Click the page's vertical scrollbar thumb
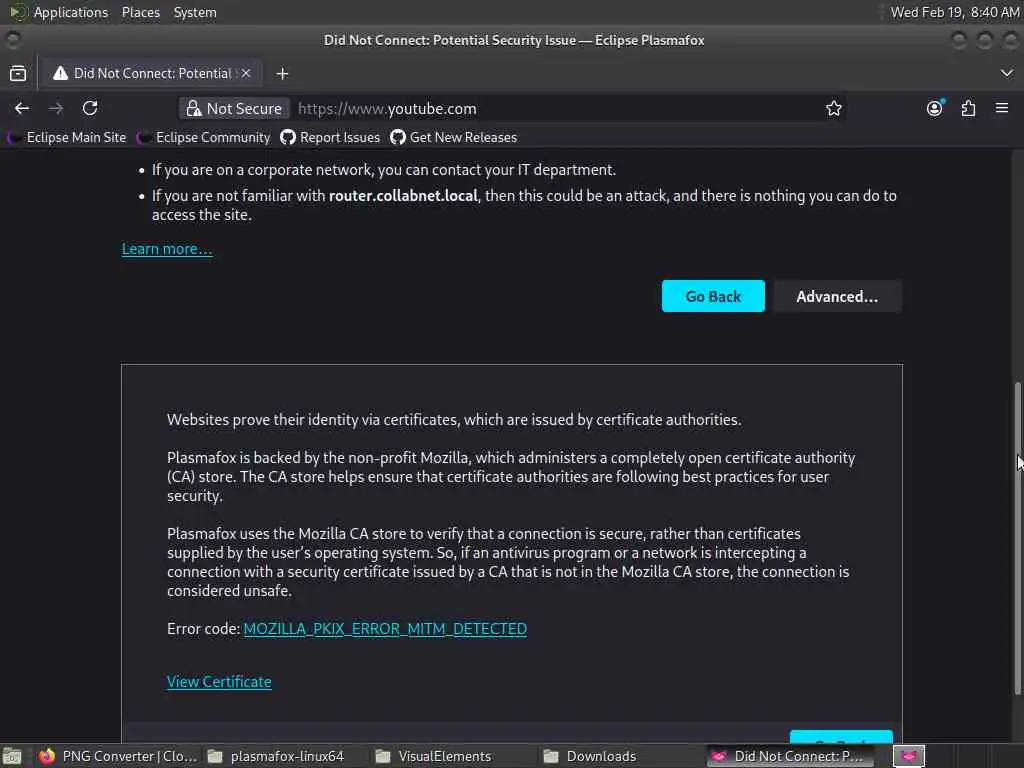 [1017, 538]
